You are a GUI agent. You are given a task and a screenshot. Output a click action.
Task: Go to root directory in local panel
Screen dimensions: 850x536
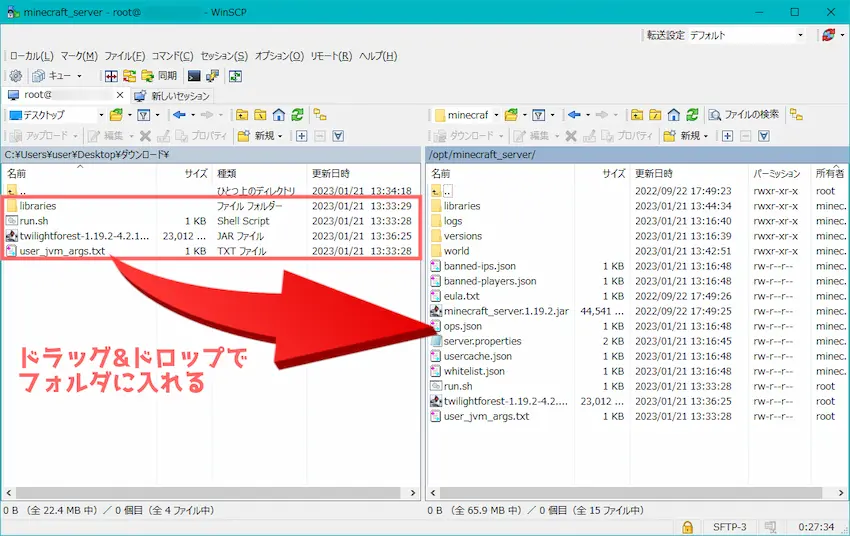point(260,115)
